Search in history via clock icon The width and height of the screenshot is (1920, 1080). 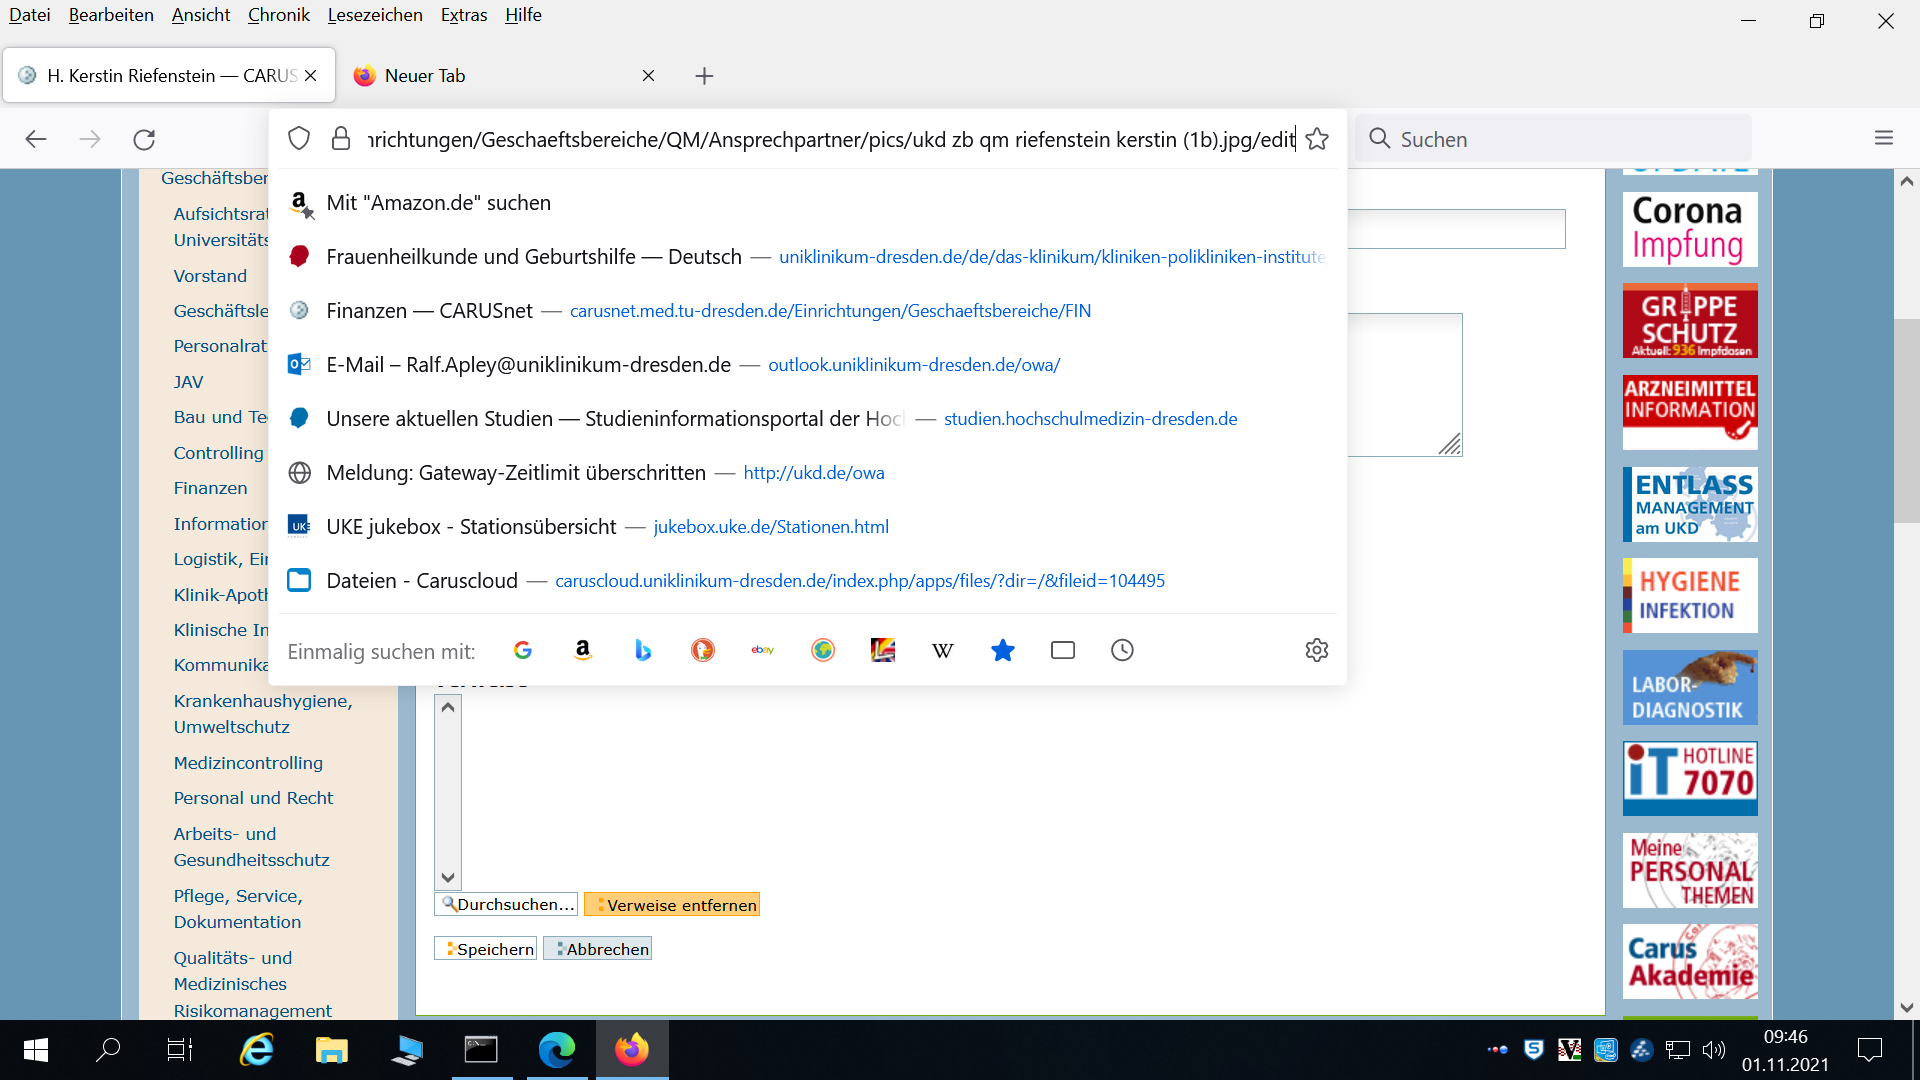[1123, 651]
